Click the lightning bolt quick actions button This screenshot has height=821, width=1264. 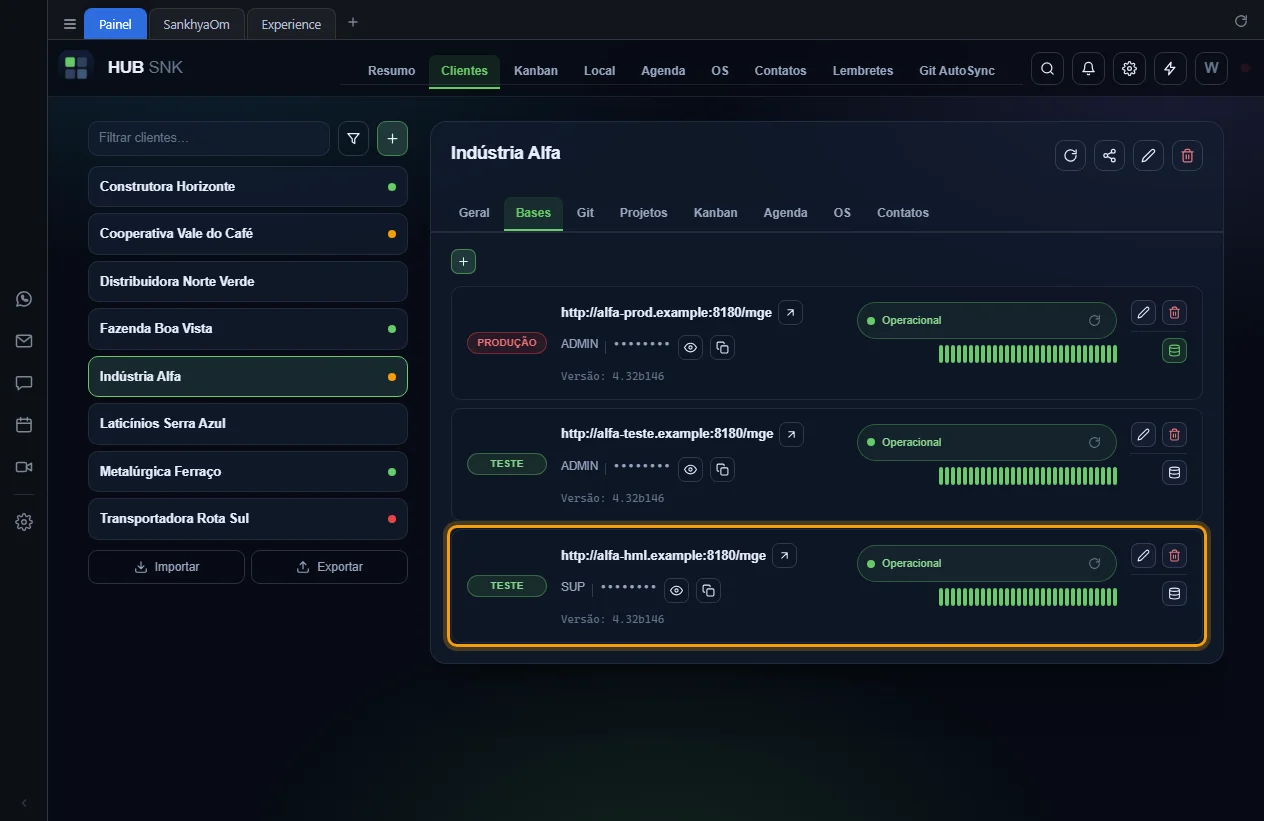tap(1170, 69)
